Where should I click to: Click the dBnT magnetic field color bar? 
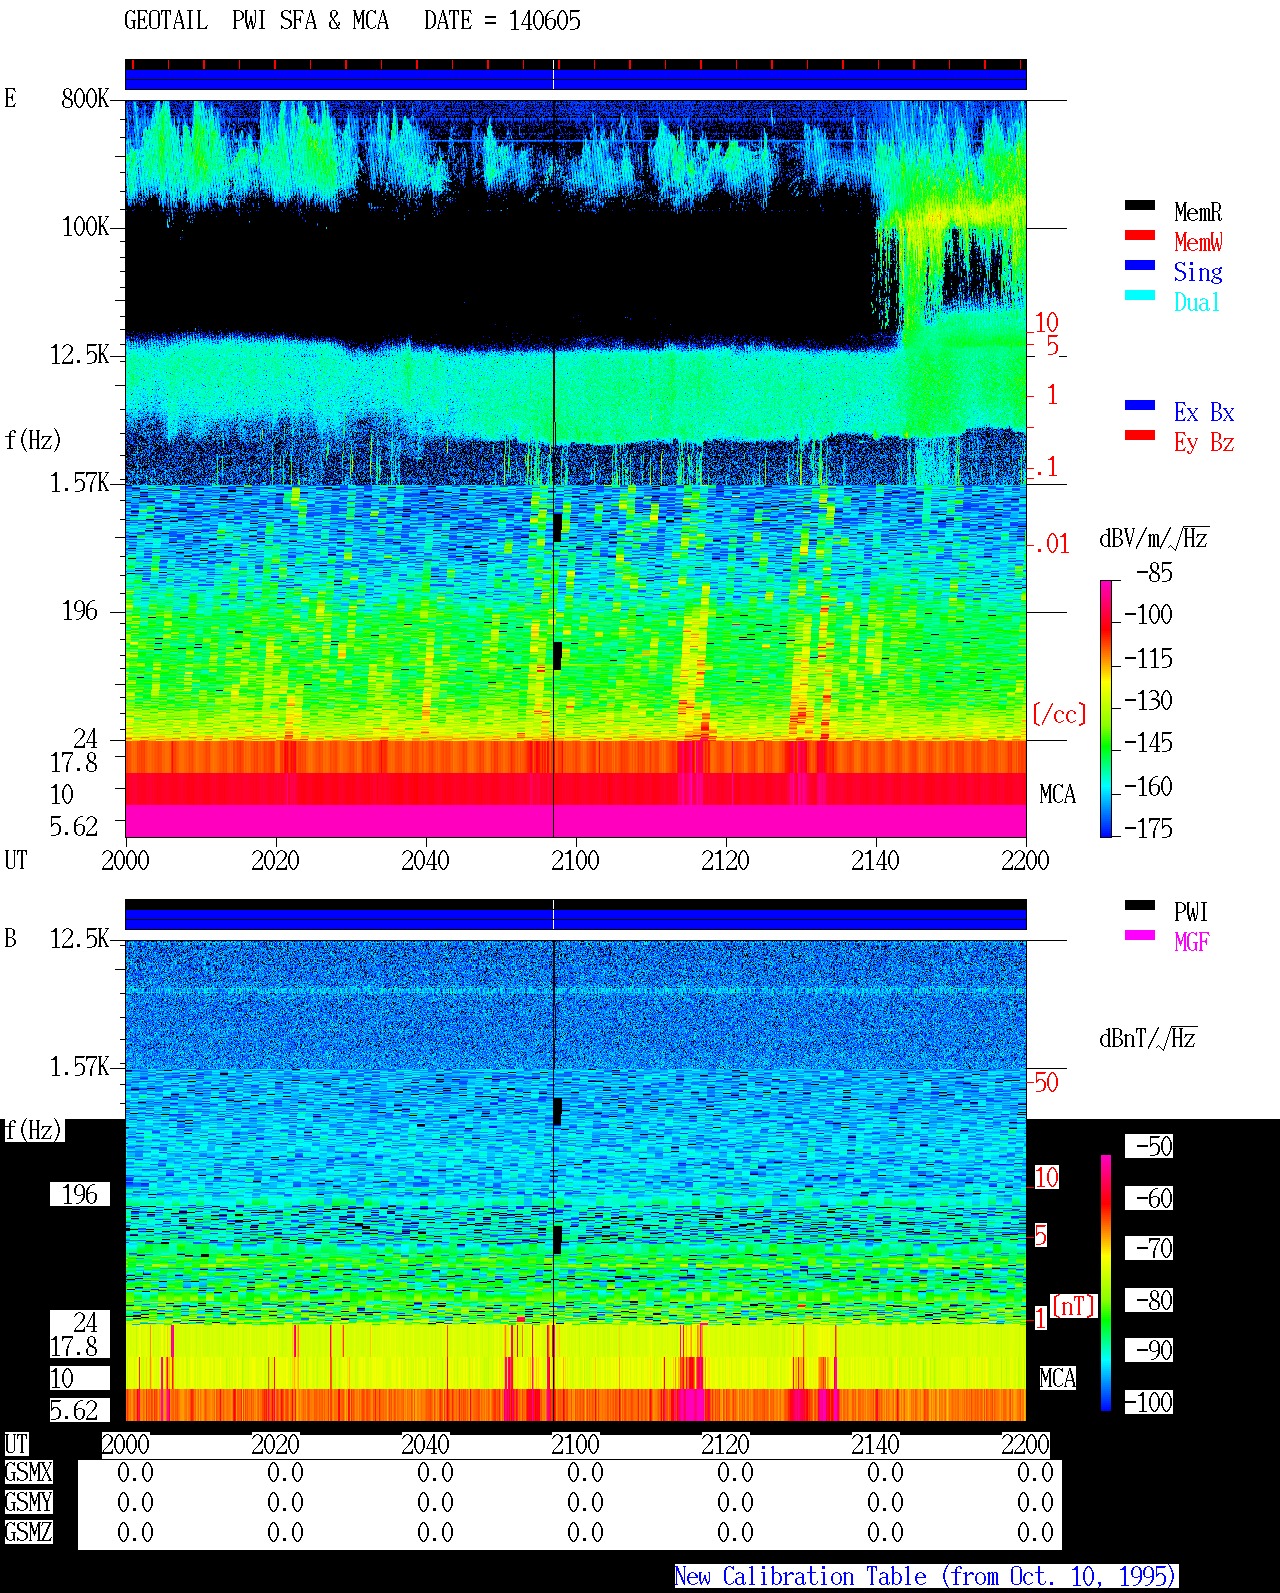pyautogui.click(x=1106, y=1283)
